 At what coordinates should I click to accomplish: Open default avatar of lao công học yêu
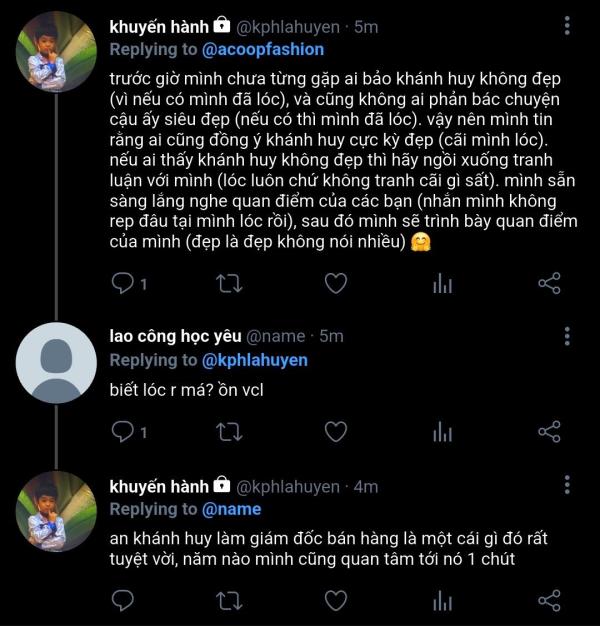click(56, 363)
